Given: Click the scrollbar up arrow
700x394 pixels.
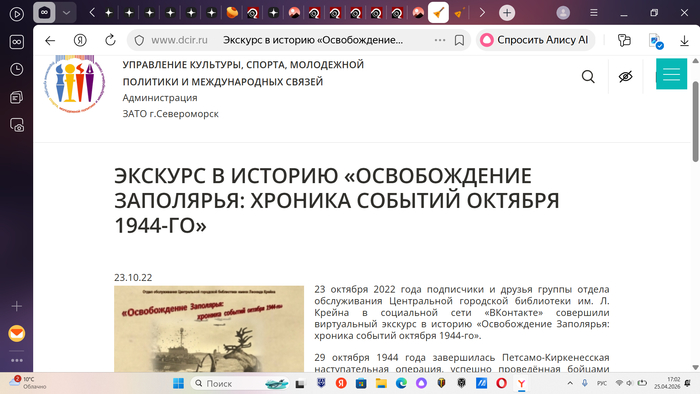Looking at the screenshot, I should click(696, 61).
